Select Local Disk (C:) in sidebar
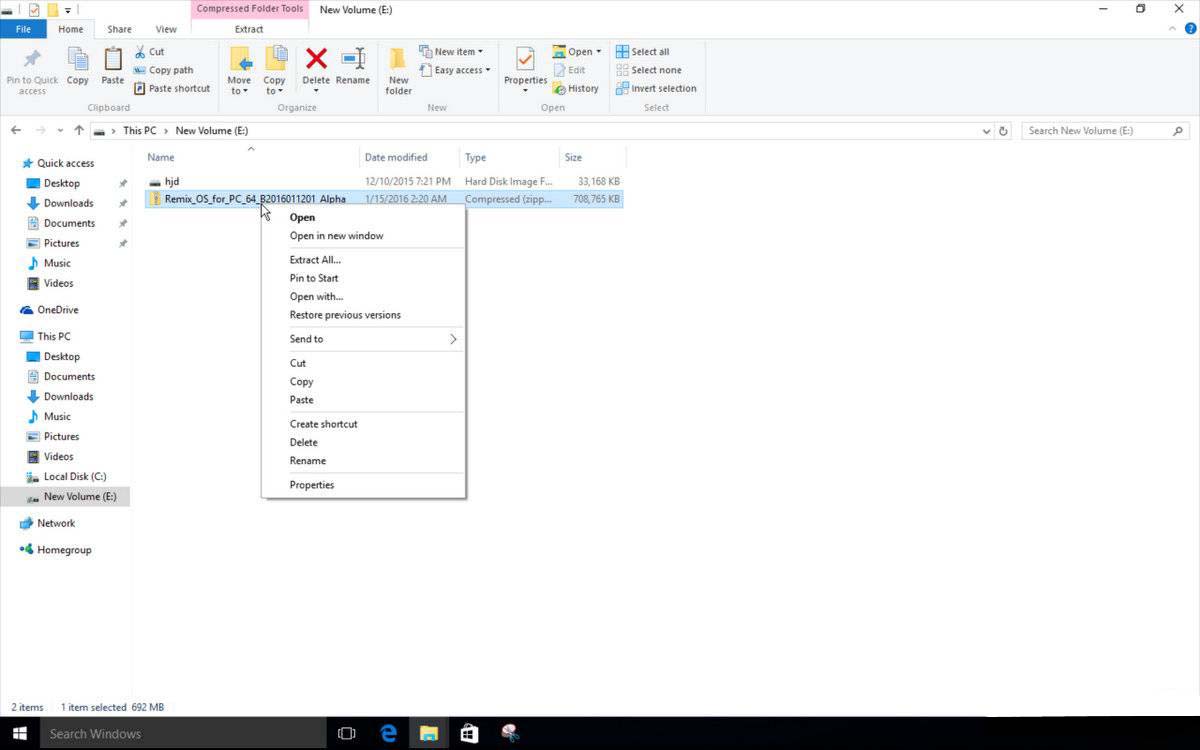This screenshot has height=750, width=1200. (x=74, y=476)
